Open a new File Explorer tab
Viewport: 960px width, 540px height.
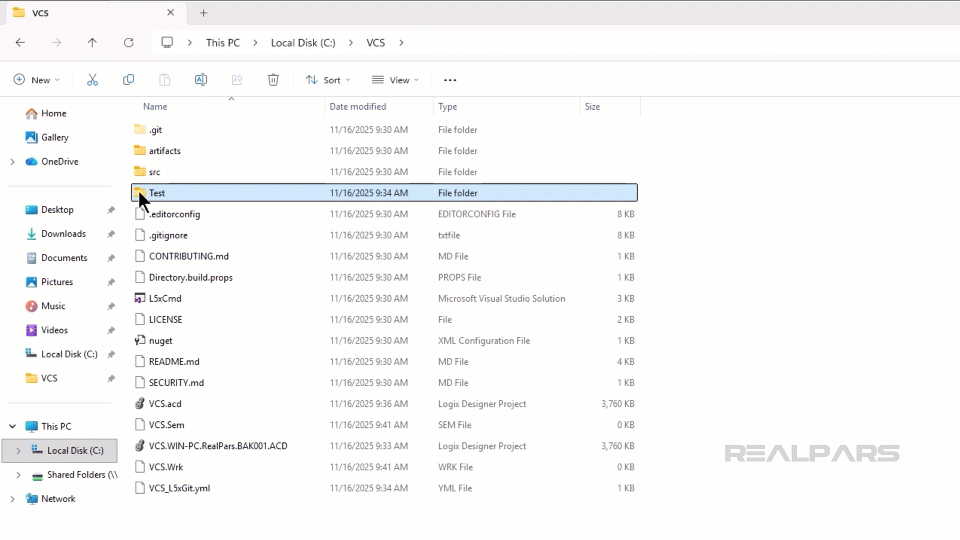[203, 13]
